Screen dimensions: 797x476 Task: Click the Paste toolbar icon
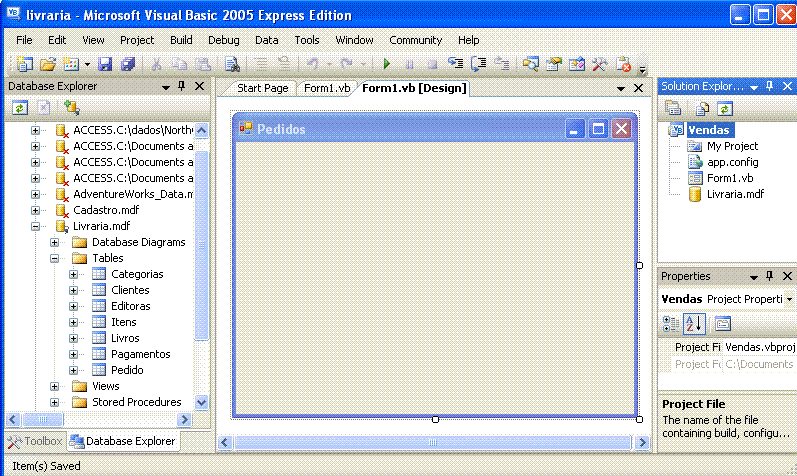point(203,64)
